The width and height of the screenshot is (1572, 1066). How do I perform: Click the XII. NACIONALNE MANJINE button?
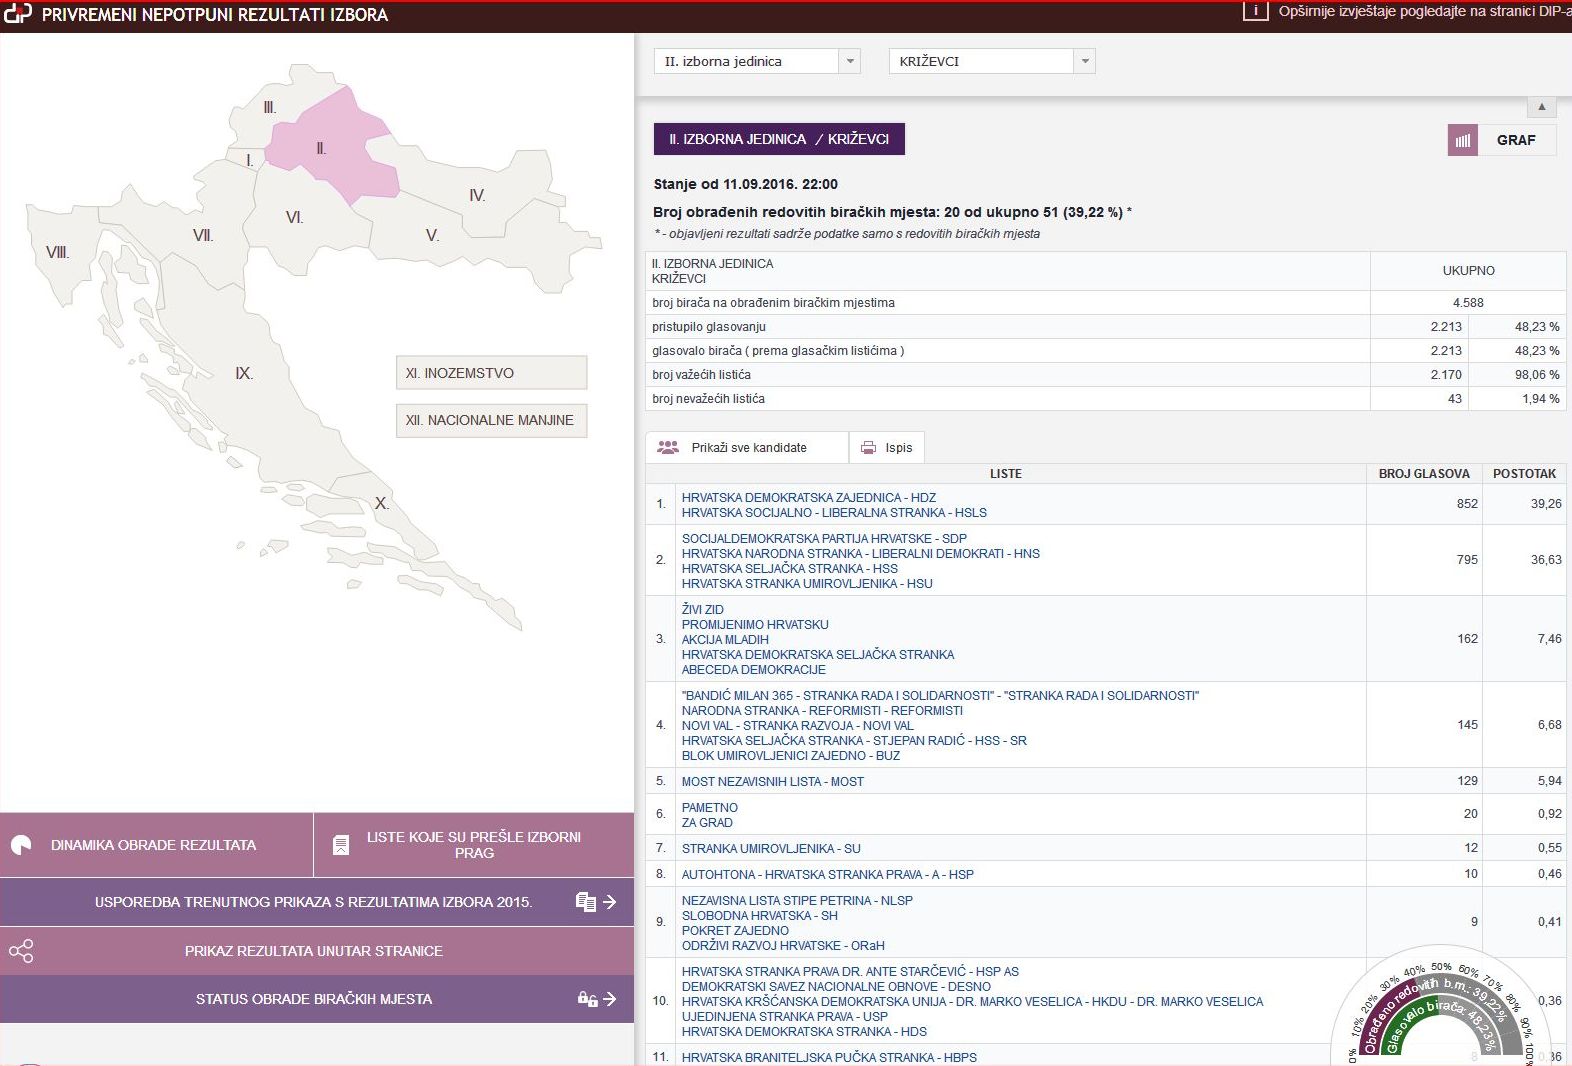coord(491,420)
